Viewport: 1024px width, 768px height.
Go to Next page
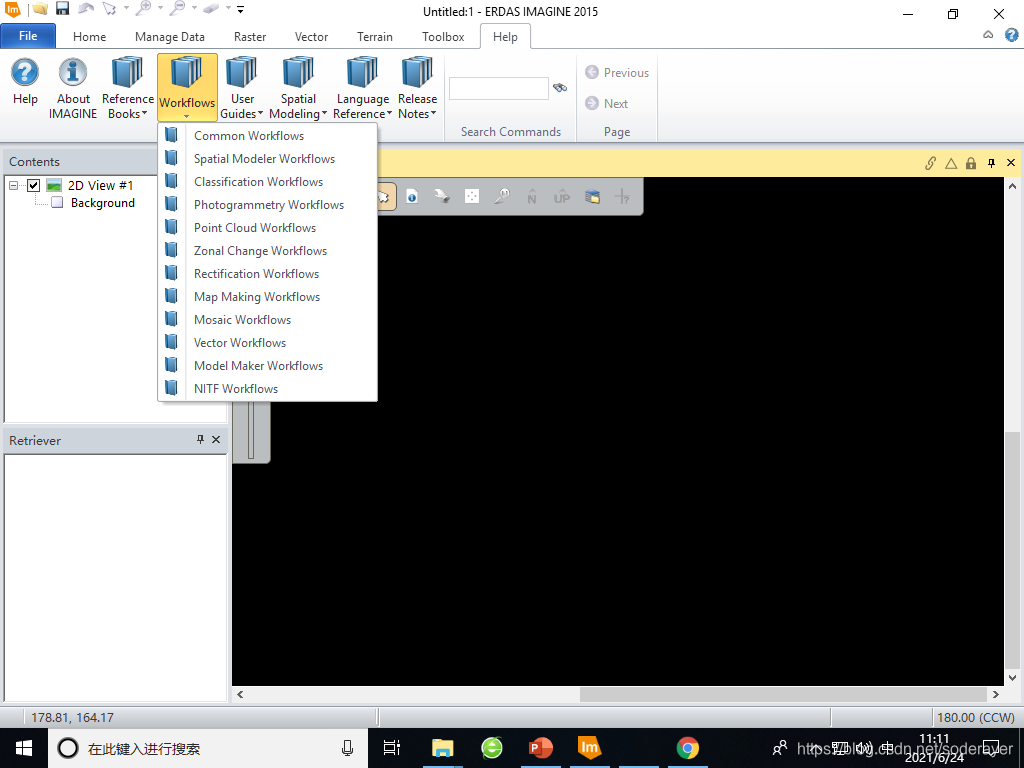(607, 103)
